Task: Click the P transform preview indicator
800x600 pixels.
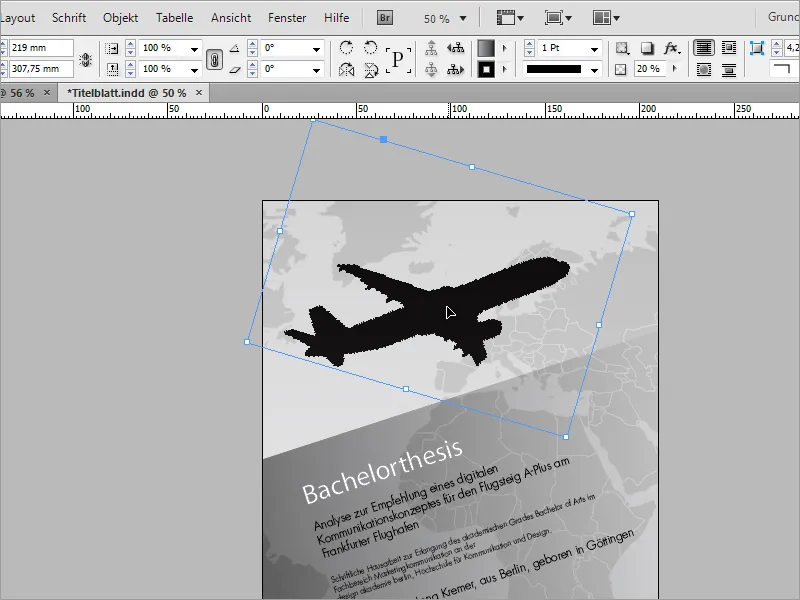Action: [398, 60]
